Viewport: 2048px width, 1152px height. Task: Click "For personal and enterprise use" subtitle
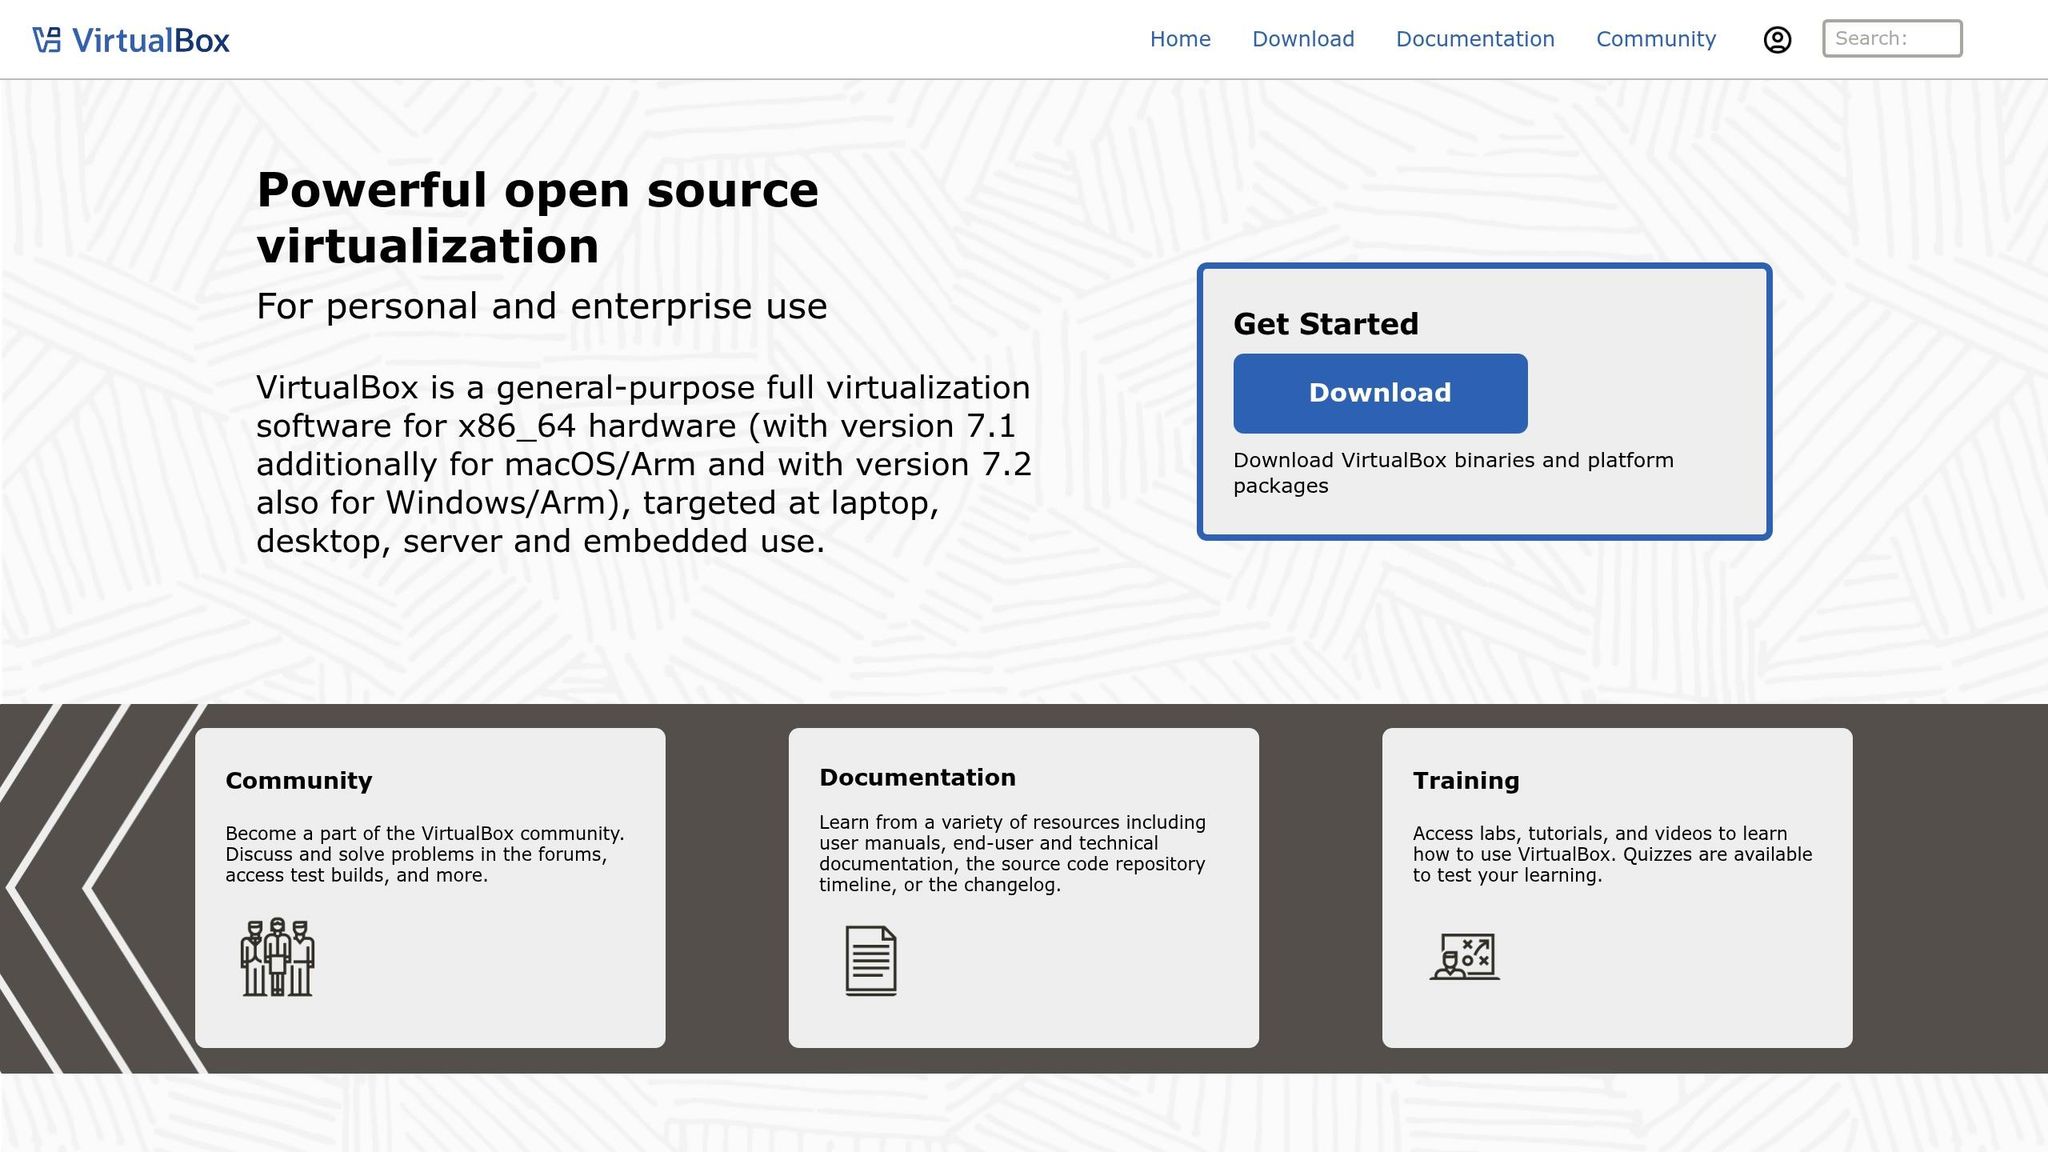pos(542,306)
